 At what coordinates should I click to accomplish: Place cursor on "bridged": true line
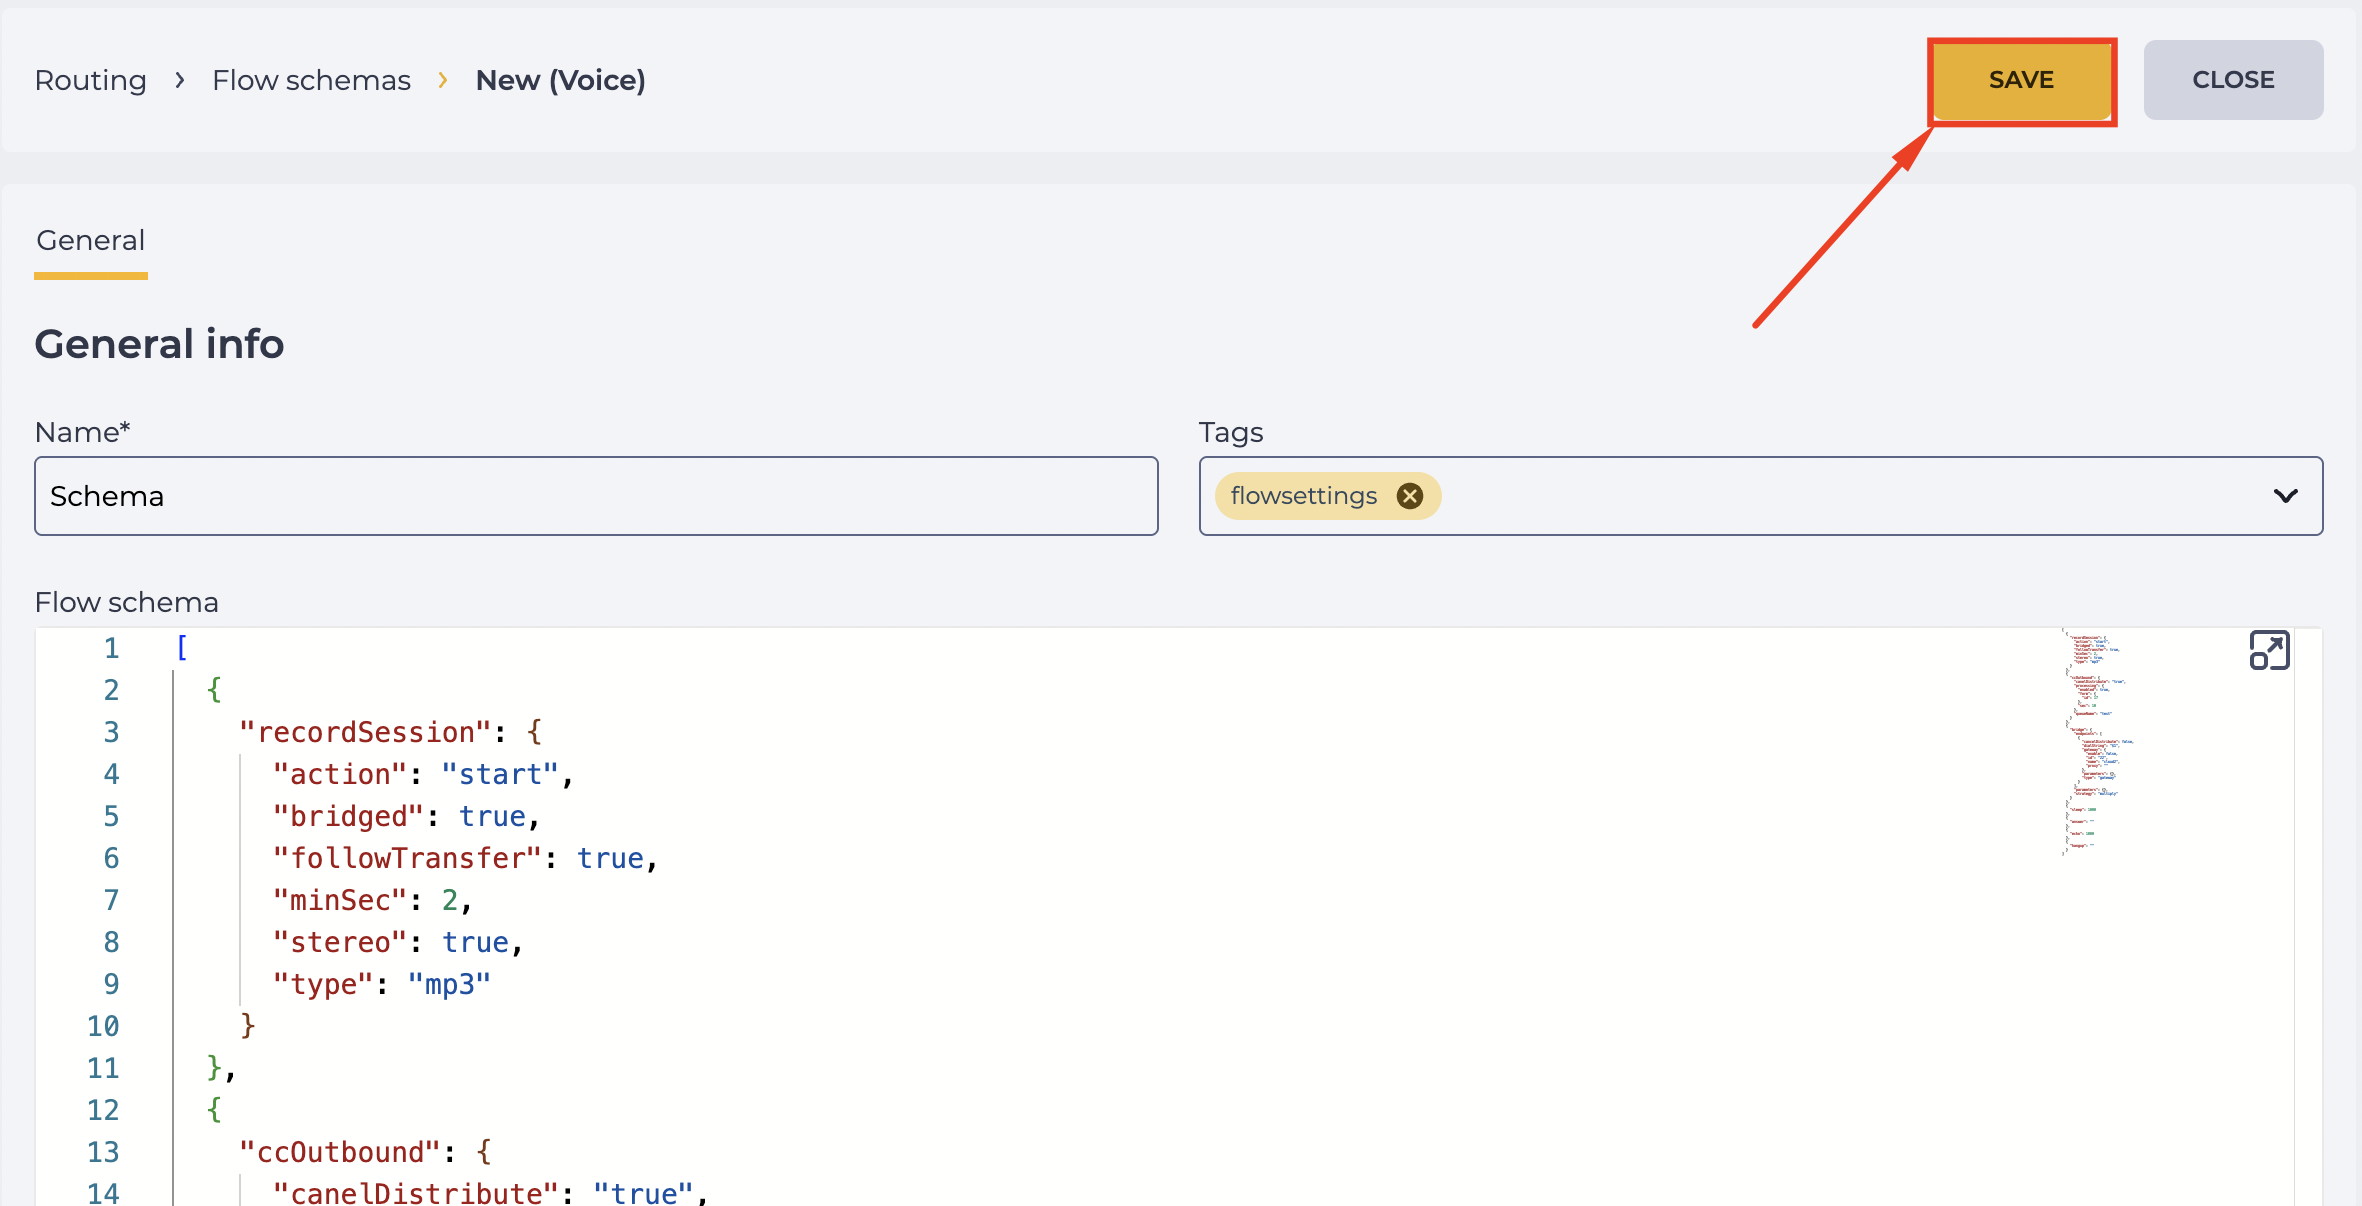[x=406, y=816]
